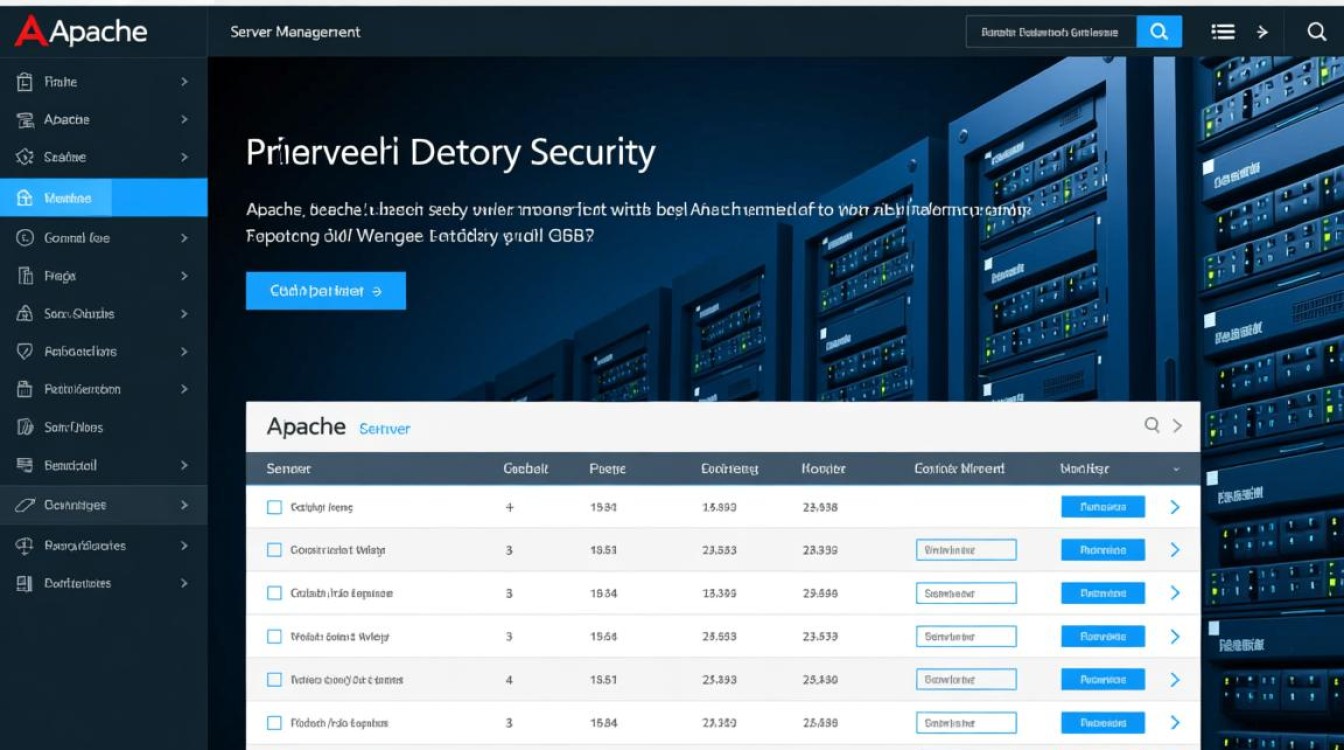Check the last visible table row checkbox
1344x750 pixels.
274,722
